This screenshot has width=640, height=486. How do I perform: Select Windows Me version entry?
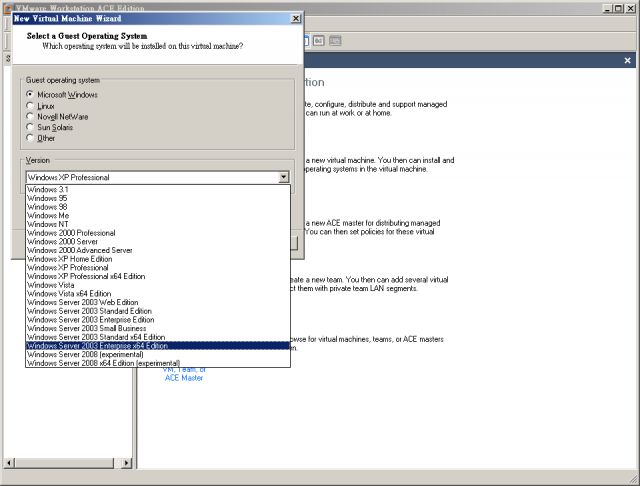pyautogui.click(x=158, y=215)
